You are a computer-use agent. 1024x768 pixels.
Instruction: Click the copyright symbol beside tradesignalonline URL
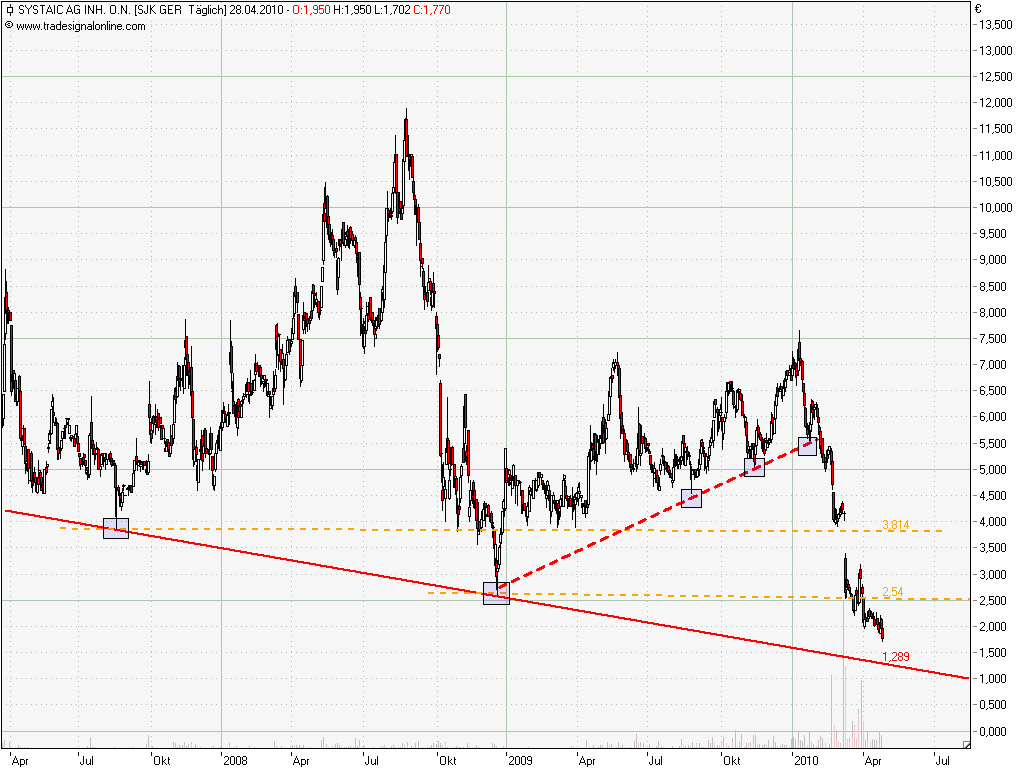click(8, 25)
